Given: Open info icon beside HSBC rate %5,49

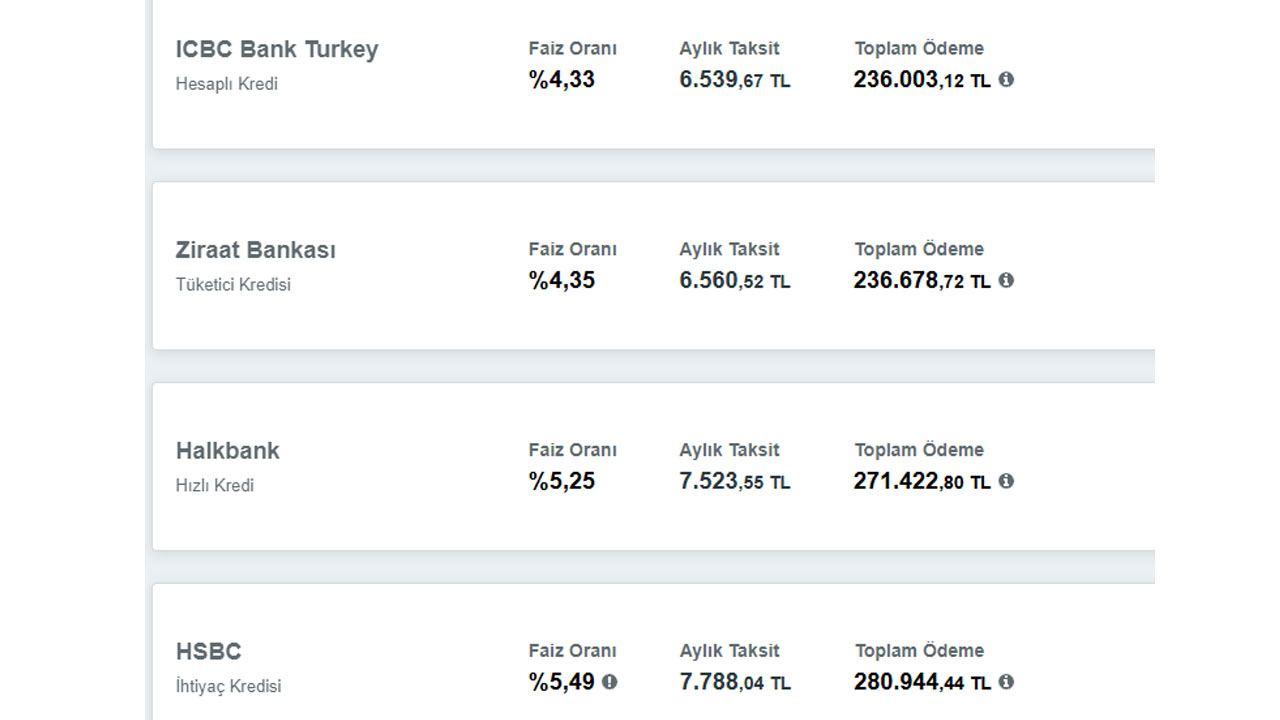Looking at the screenshot, I should pos(610,682).
